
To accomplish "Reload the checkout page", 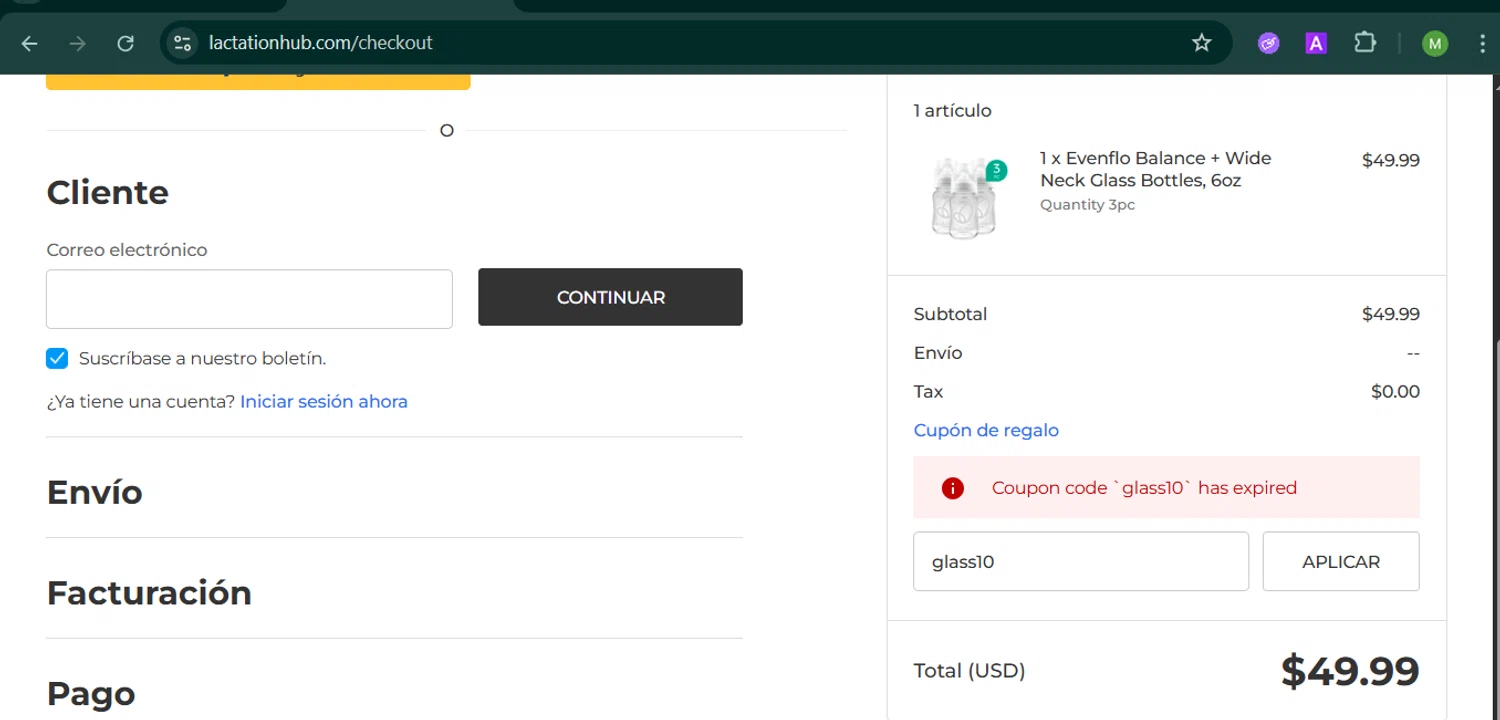I will [x=126, y=43].
